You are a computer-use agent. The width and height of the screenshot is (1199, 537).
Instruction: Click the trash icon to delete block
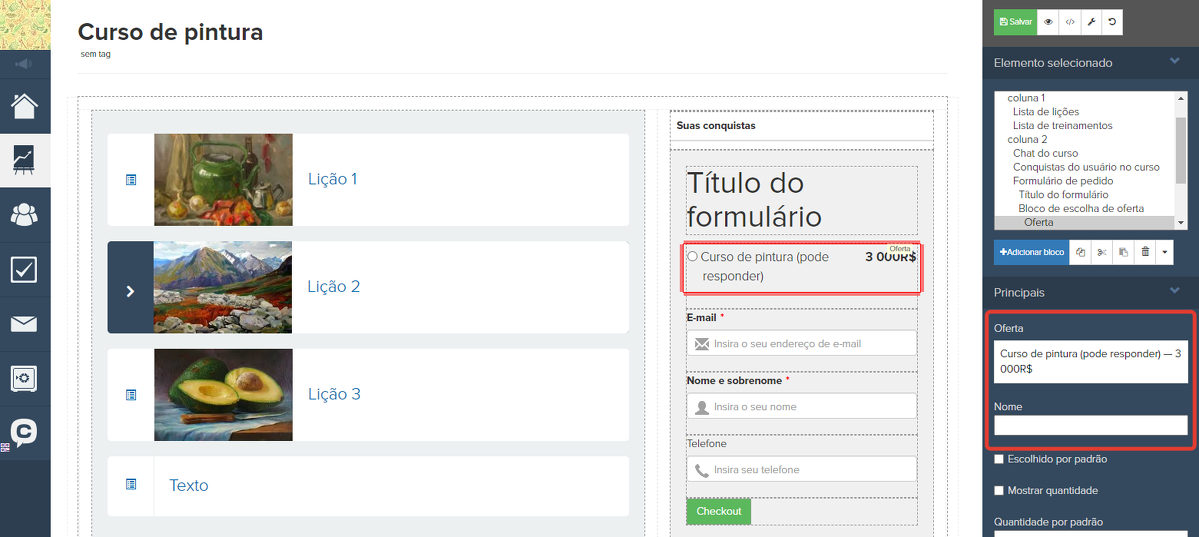1145,252
